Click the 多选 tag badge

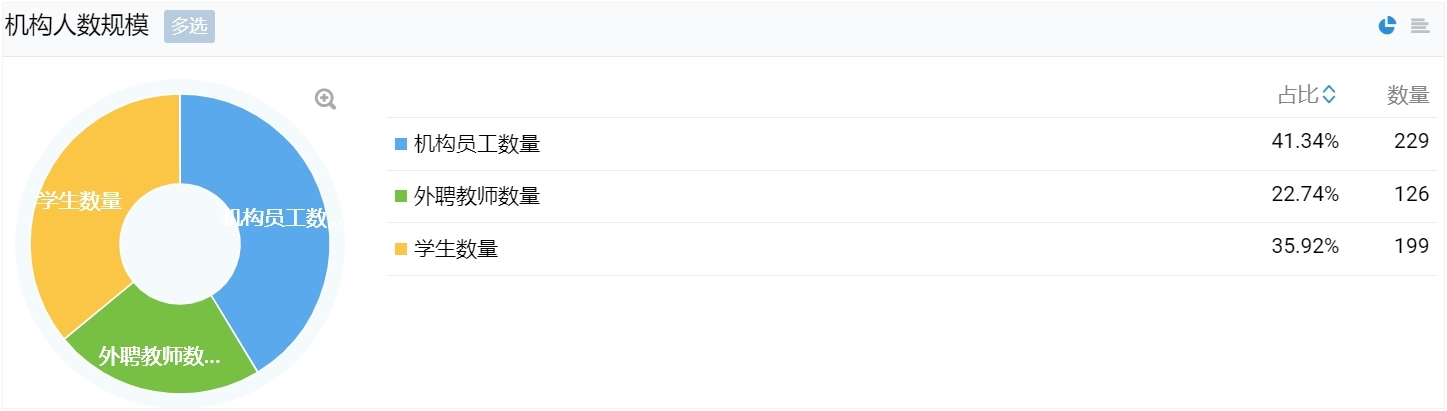point(189,27)
